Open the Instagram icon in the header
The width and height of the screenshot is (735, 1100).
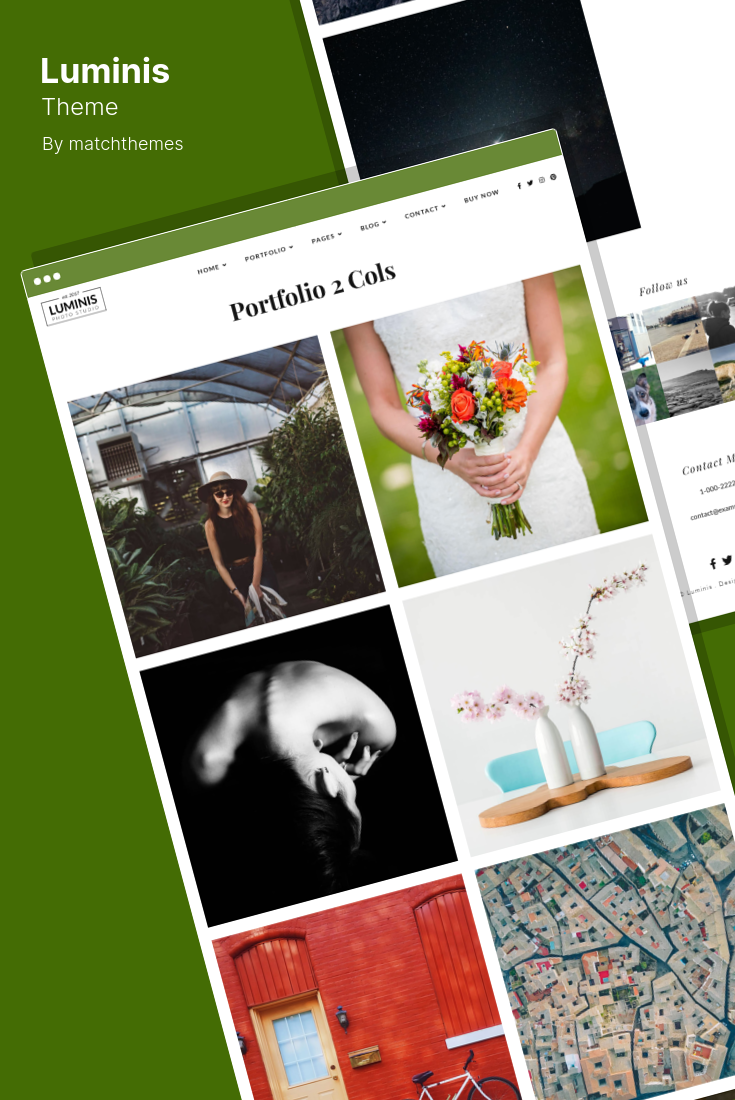pos(541,180)
